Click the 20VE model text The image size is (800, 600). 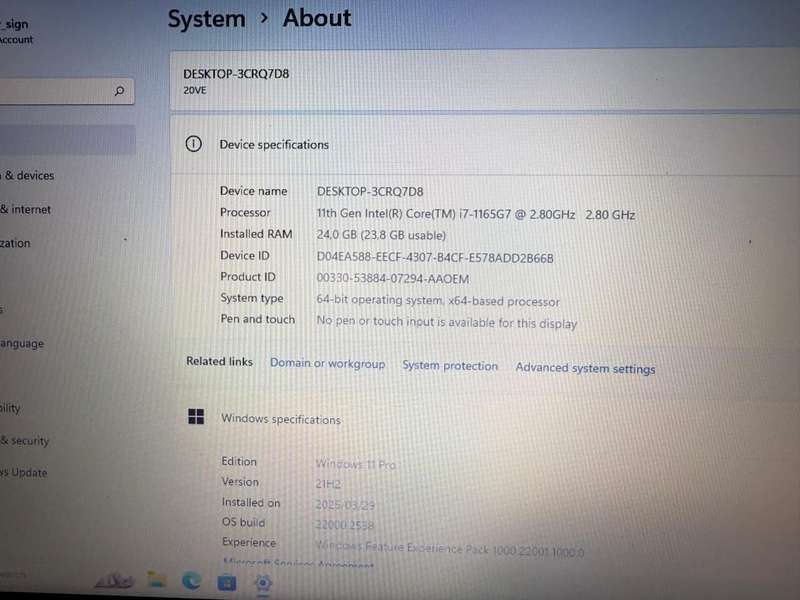coord(195,90)
